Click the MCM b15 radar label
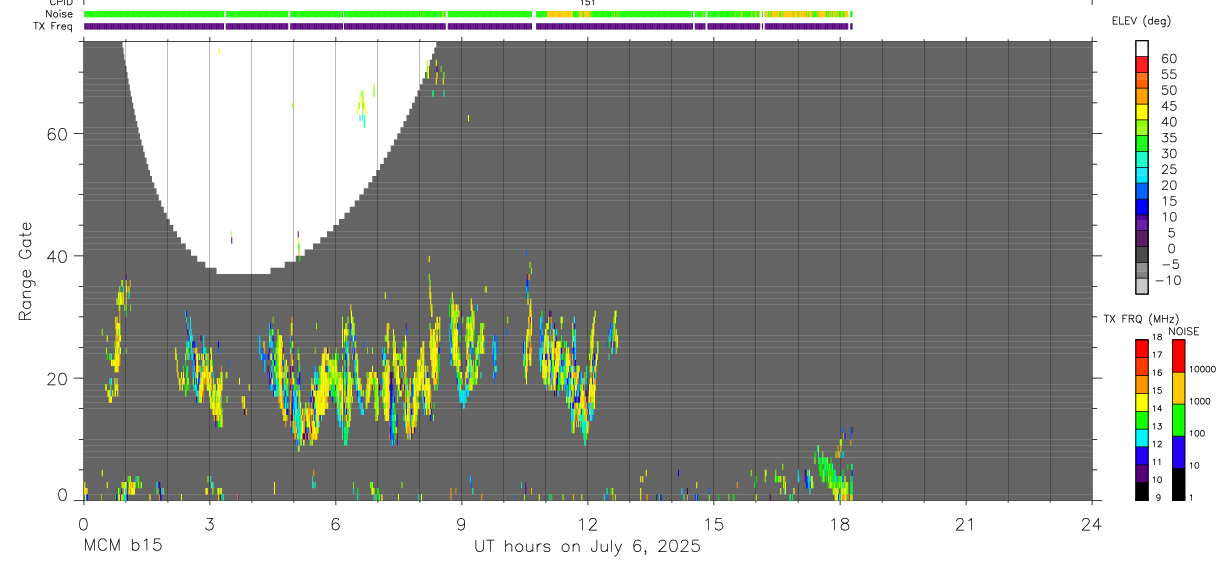The height and width of the screenshot is (567, 1228). tap(122, 547)
